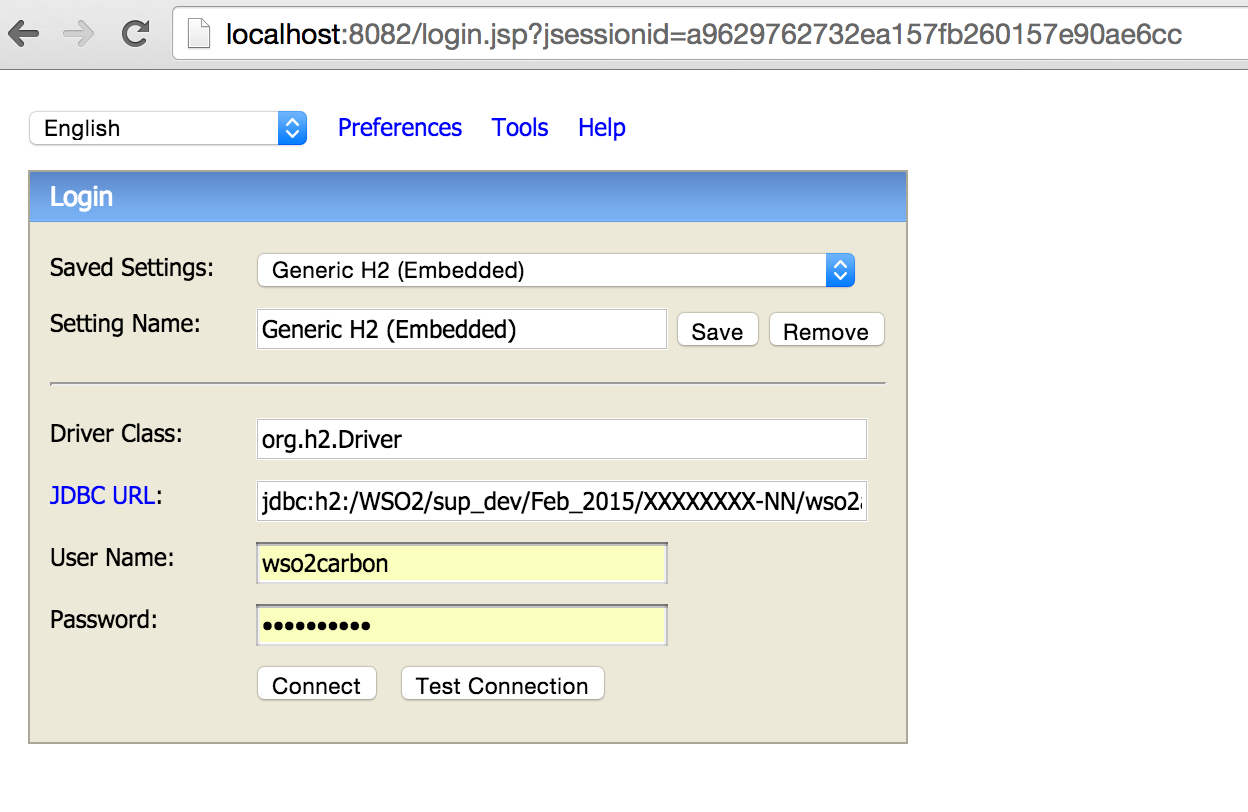Click the Test Connection button
1248x812 pixels.
502,685
